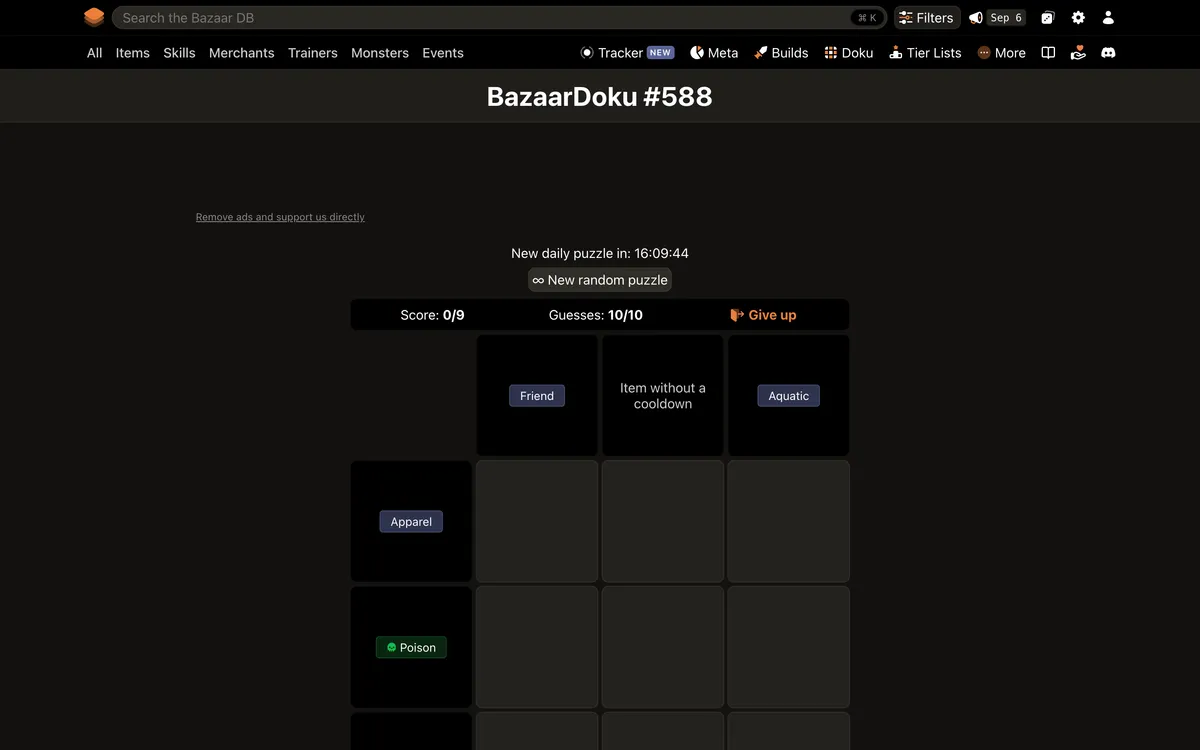
Task: Go to the All tab
Action: [x=95, y=53]
